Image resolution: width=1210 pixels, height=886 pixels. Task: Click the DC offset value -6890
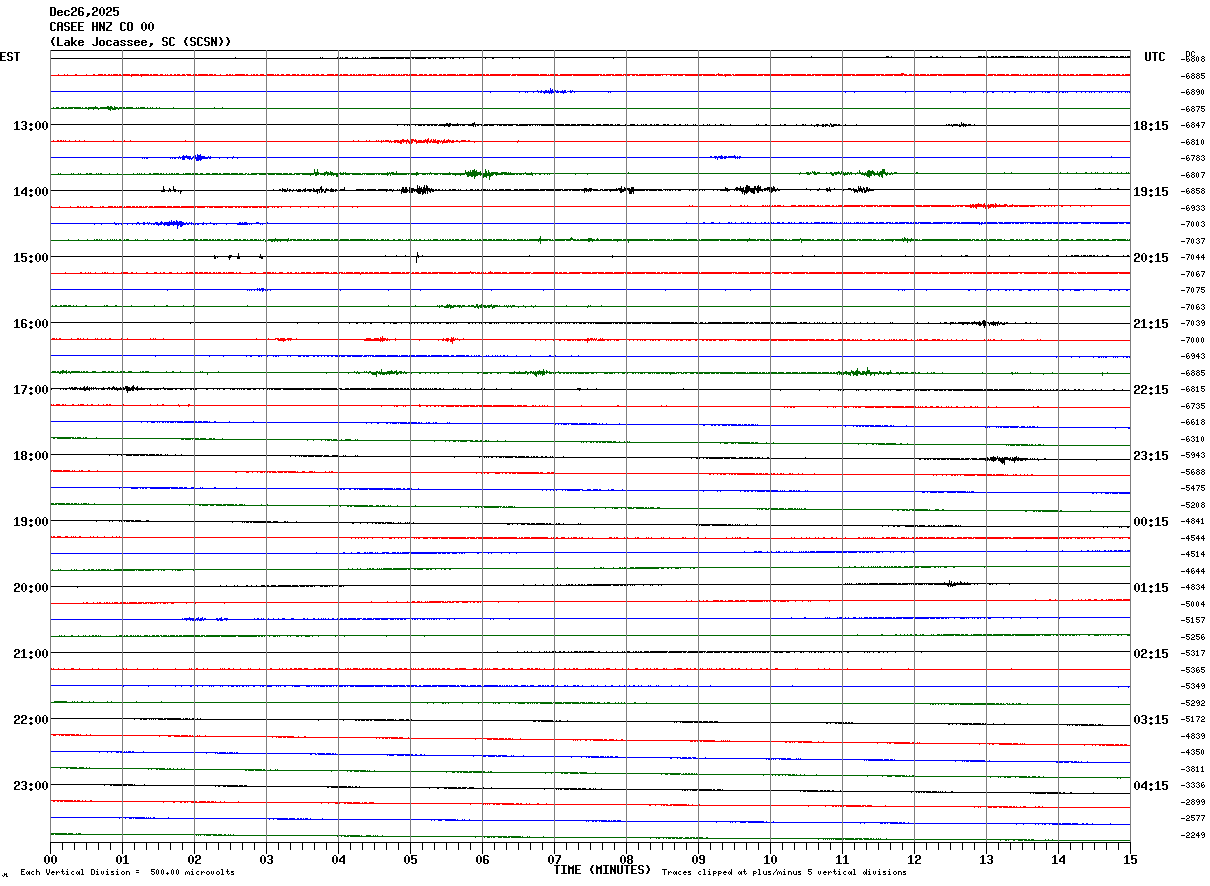point(1193,93)
